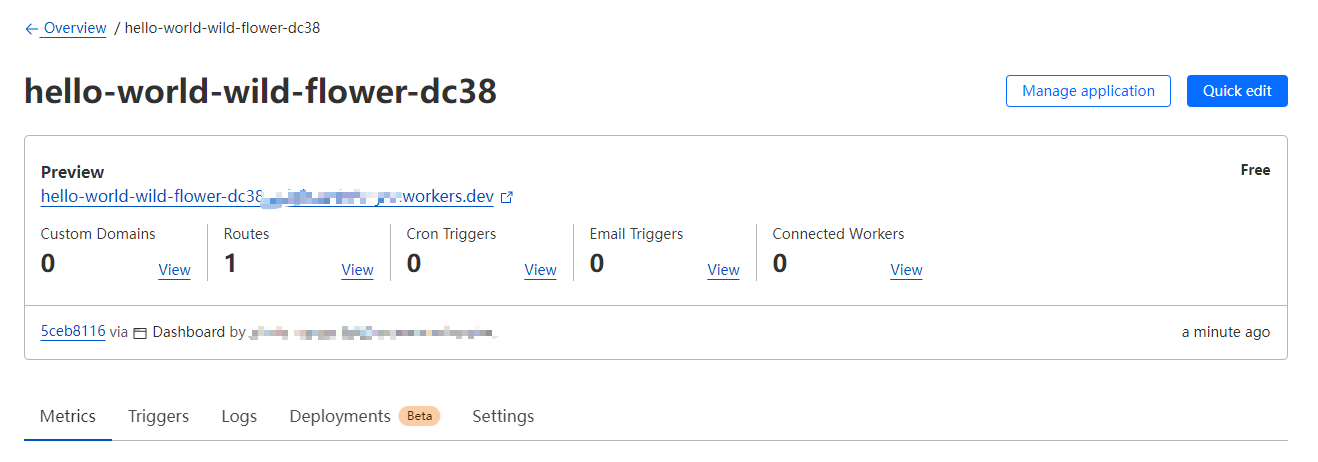This screenshot has width=1318, height=462.
Task: View Routes details
Action: click(357, 270)
